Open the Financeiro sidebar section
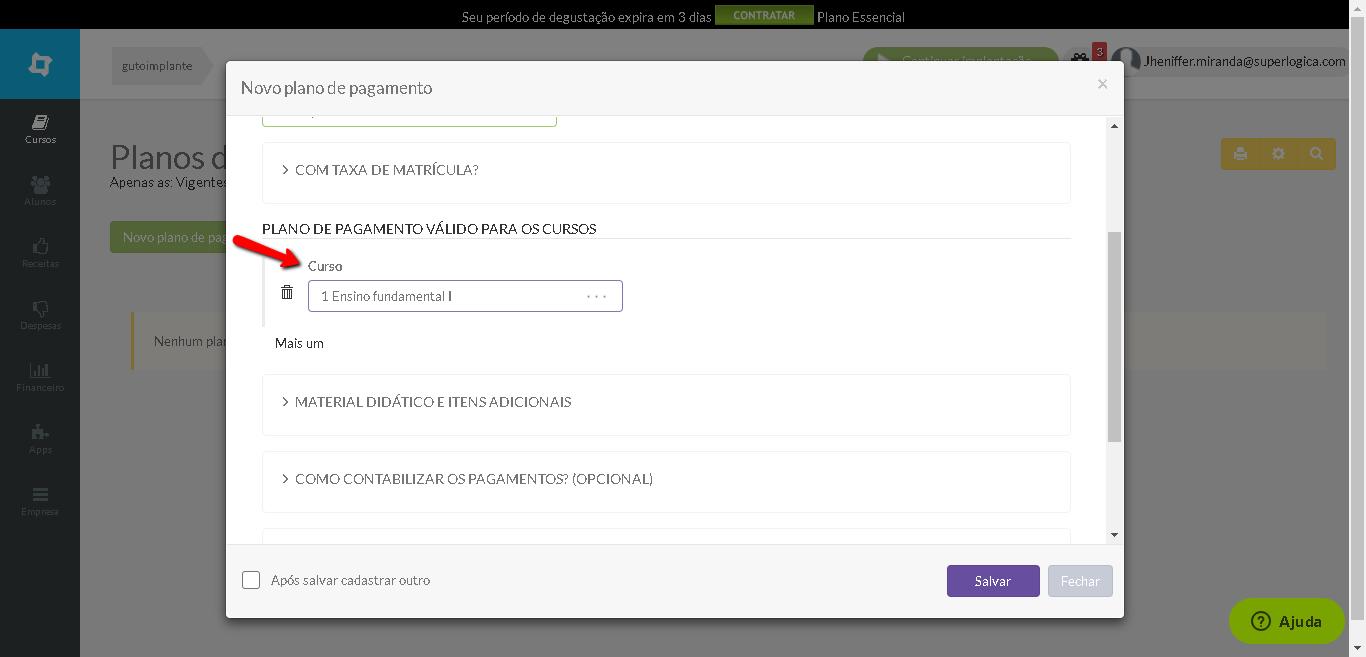1366x657 pixels. click(x=40, y=377)
